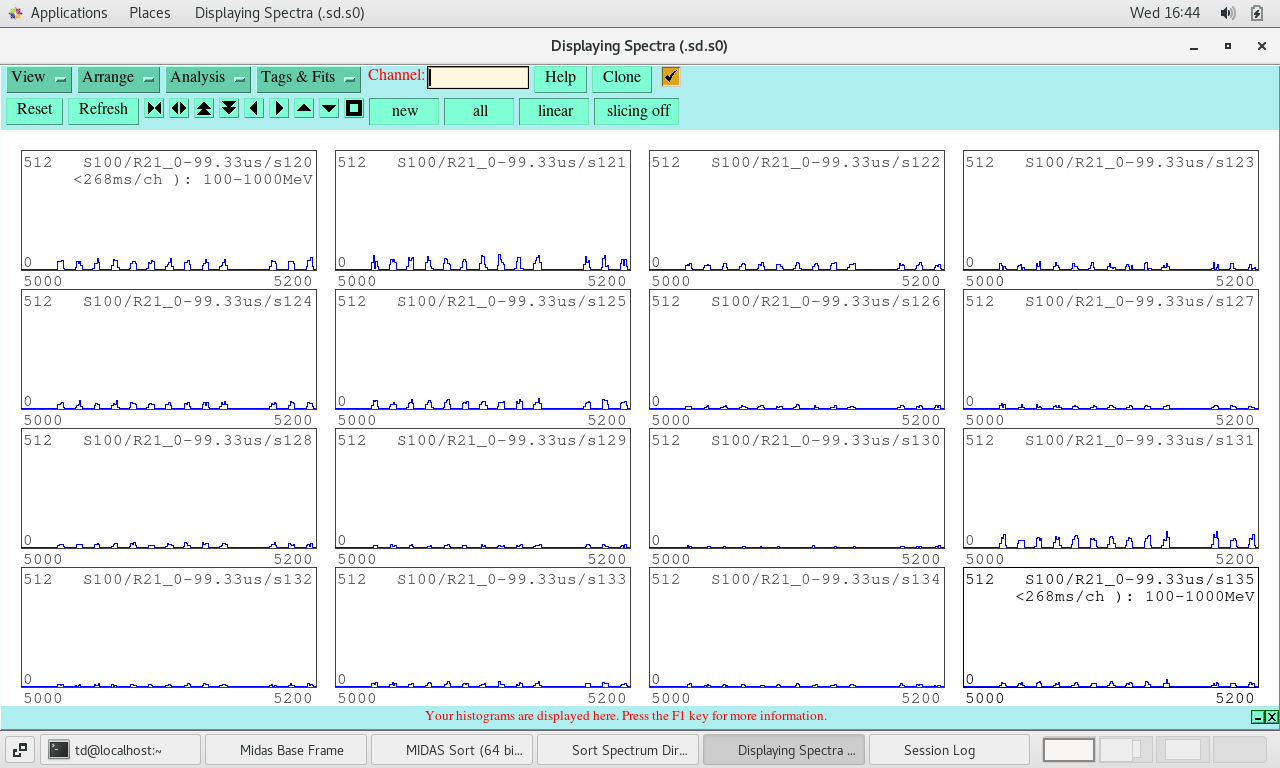Image resolution: width=1280 pixels, height=768 pixels.
Task: Click the Refresh button
Action: pyautogui.click(x=103, y=110)
